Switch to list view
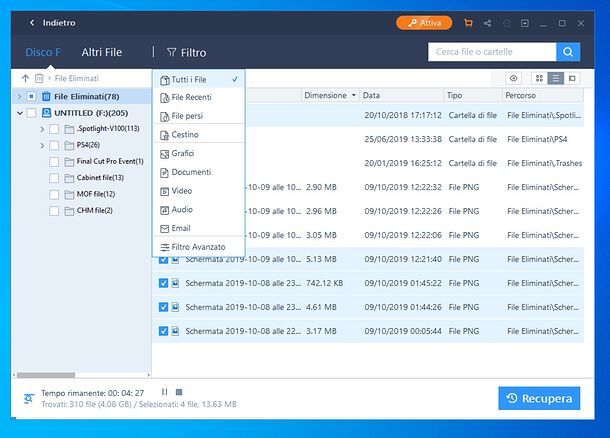Image resolution: width=610 pixels, height=438 pixels. 556,78
